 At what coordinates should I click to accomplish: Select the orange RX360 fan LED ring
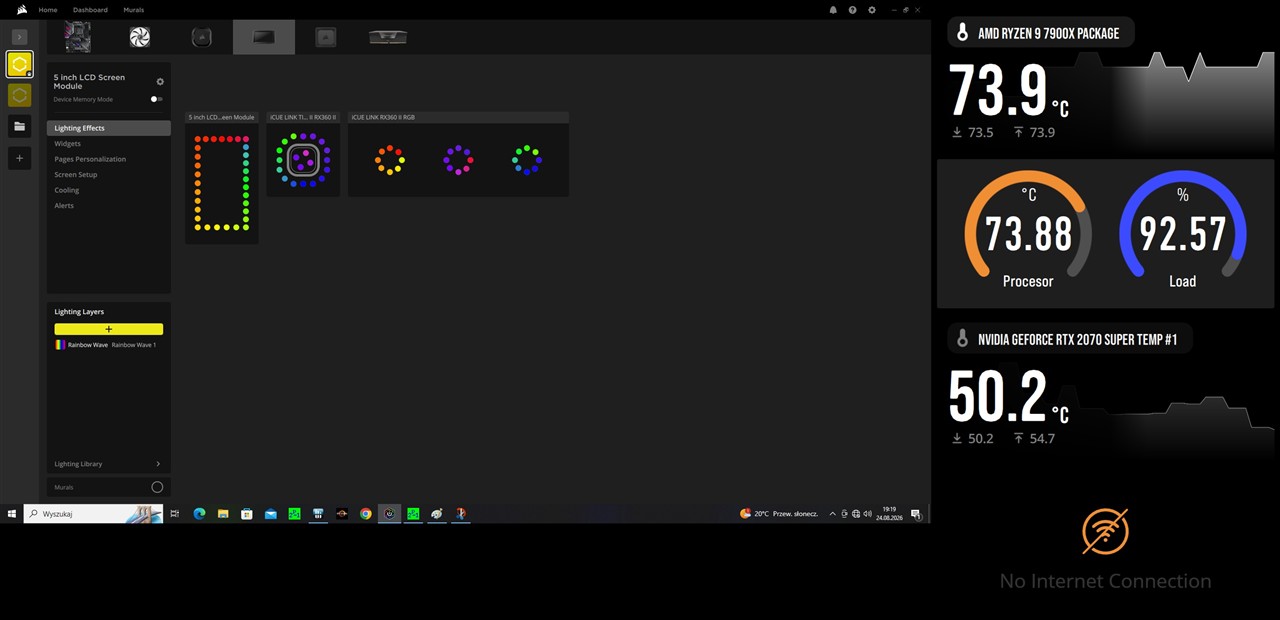[390, 160]
